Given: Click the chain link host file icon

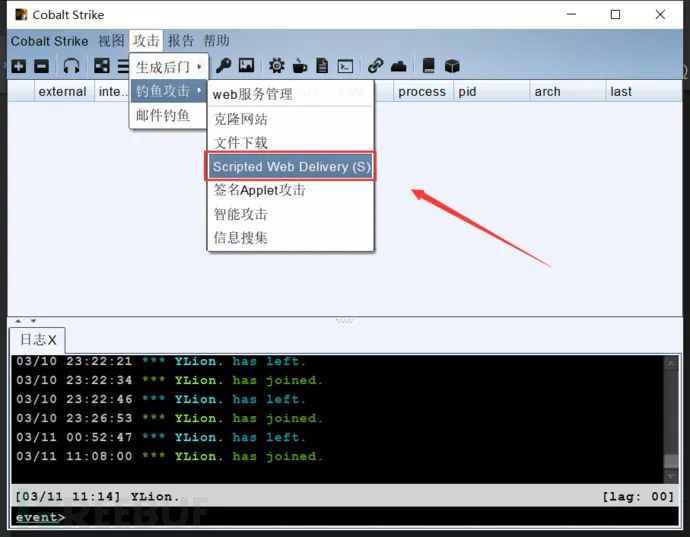Looking at the screenshot, I should (x=375, y=66).
